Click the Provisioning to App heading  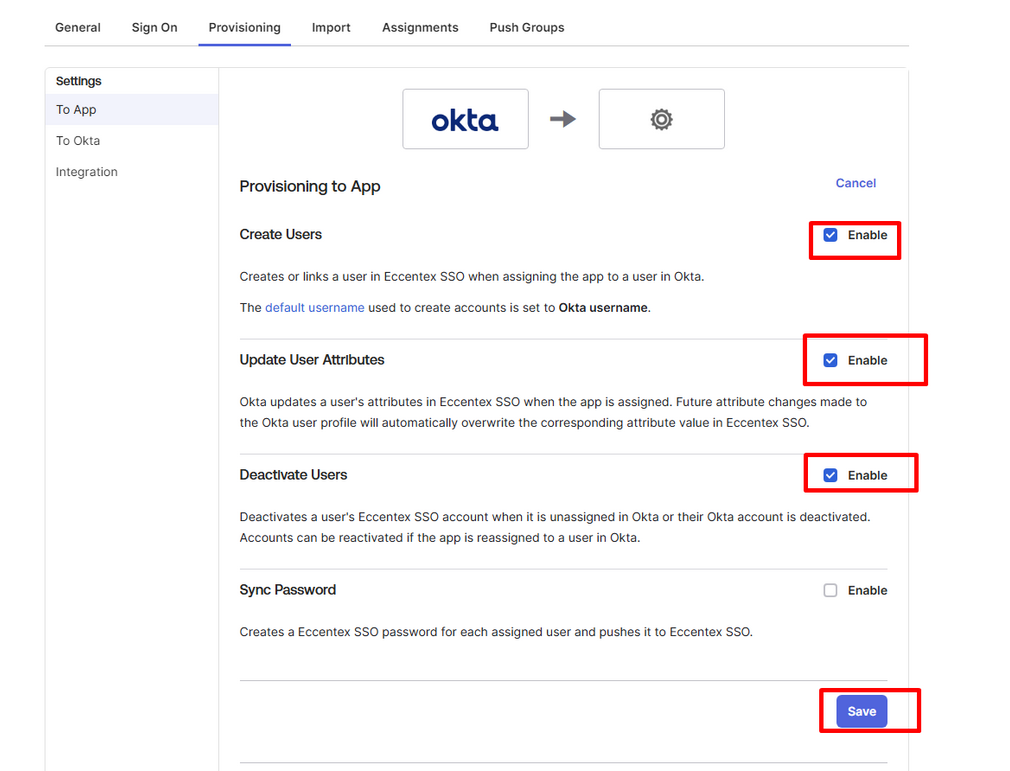(x=310, y=186)
